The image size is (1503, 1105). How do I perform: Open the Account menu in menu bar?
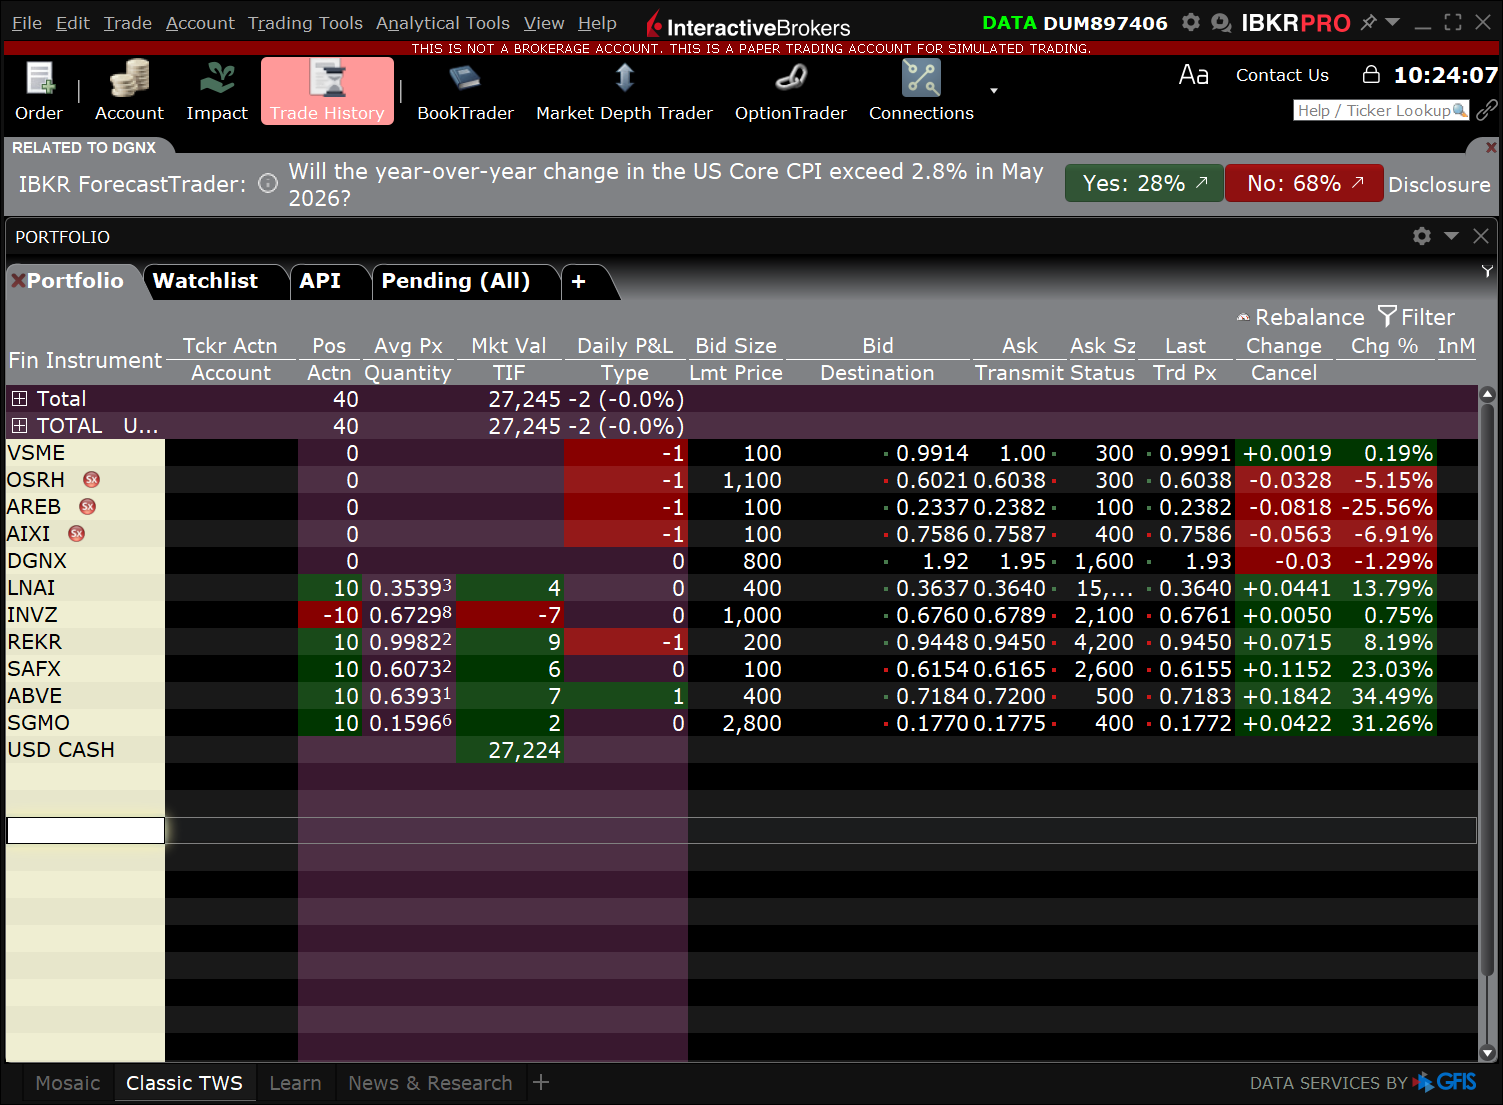200,23
